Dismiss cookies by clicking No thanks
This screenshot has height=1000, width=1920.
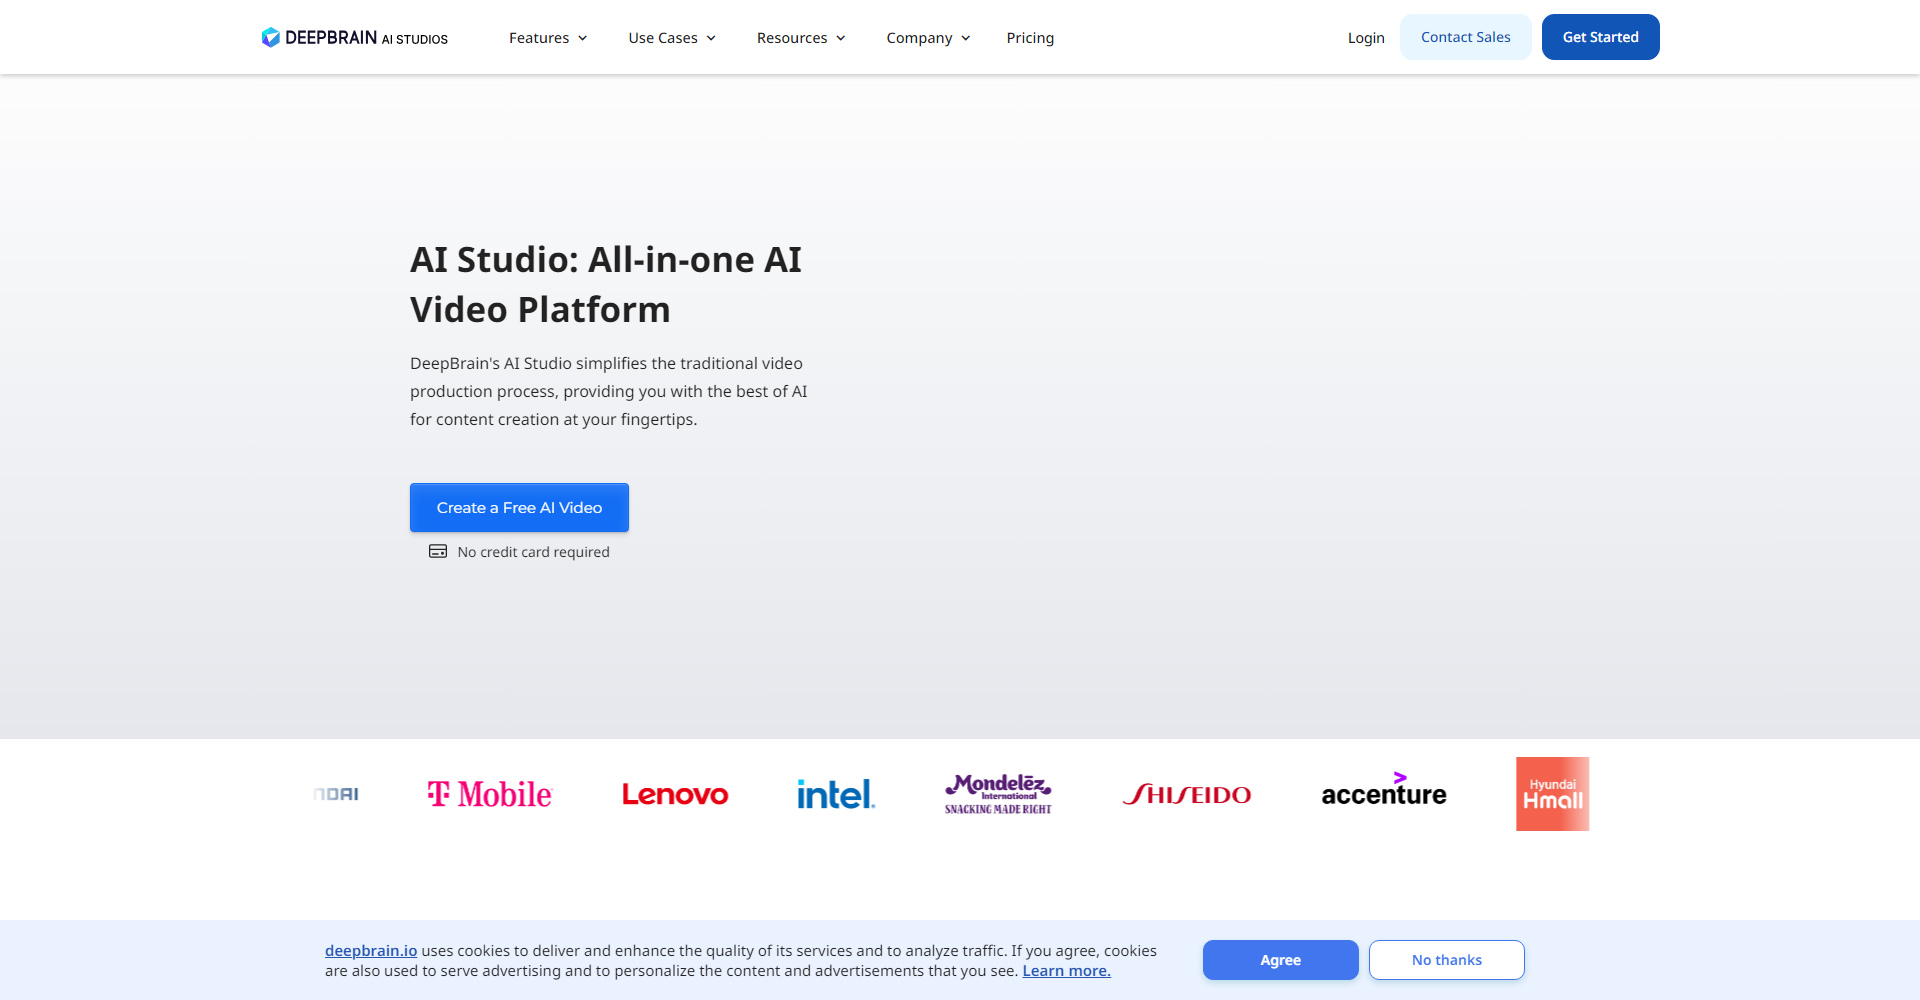pyautogui.click(x=1446, y=960)
